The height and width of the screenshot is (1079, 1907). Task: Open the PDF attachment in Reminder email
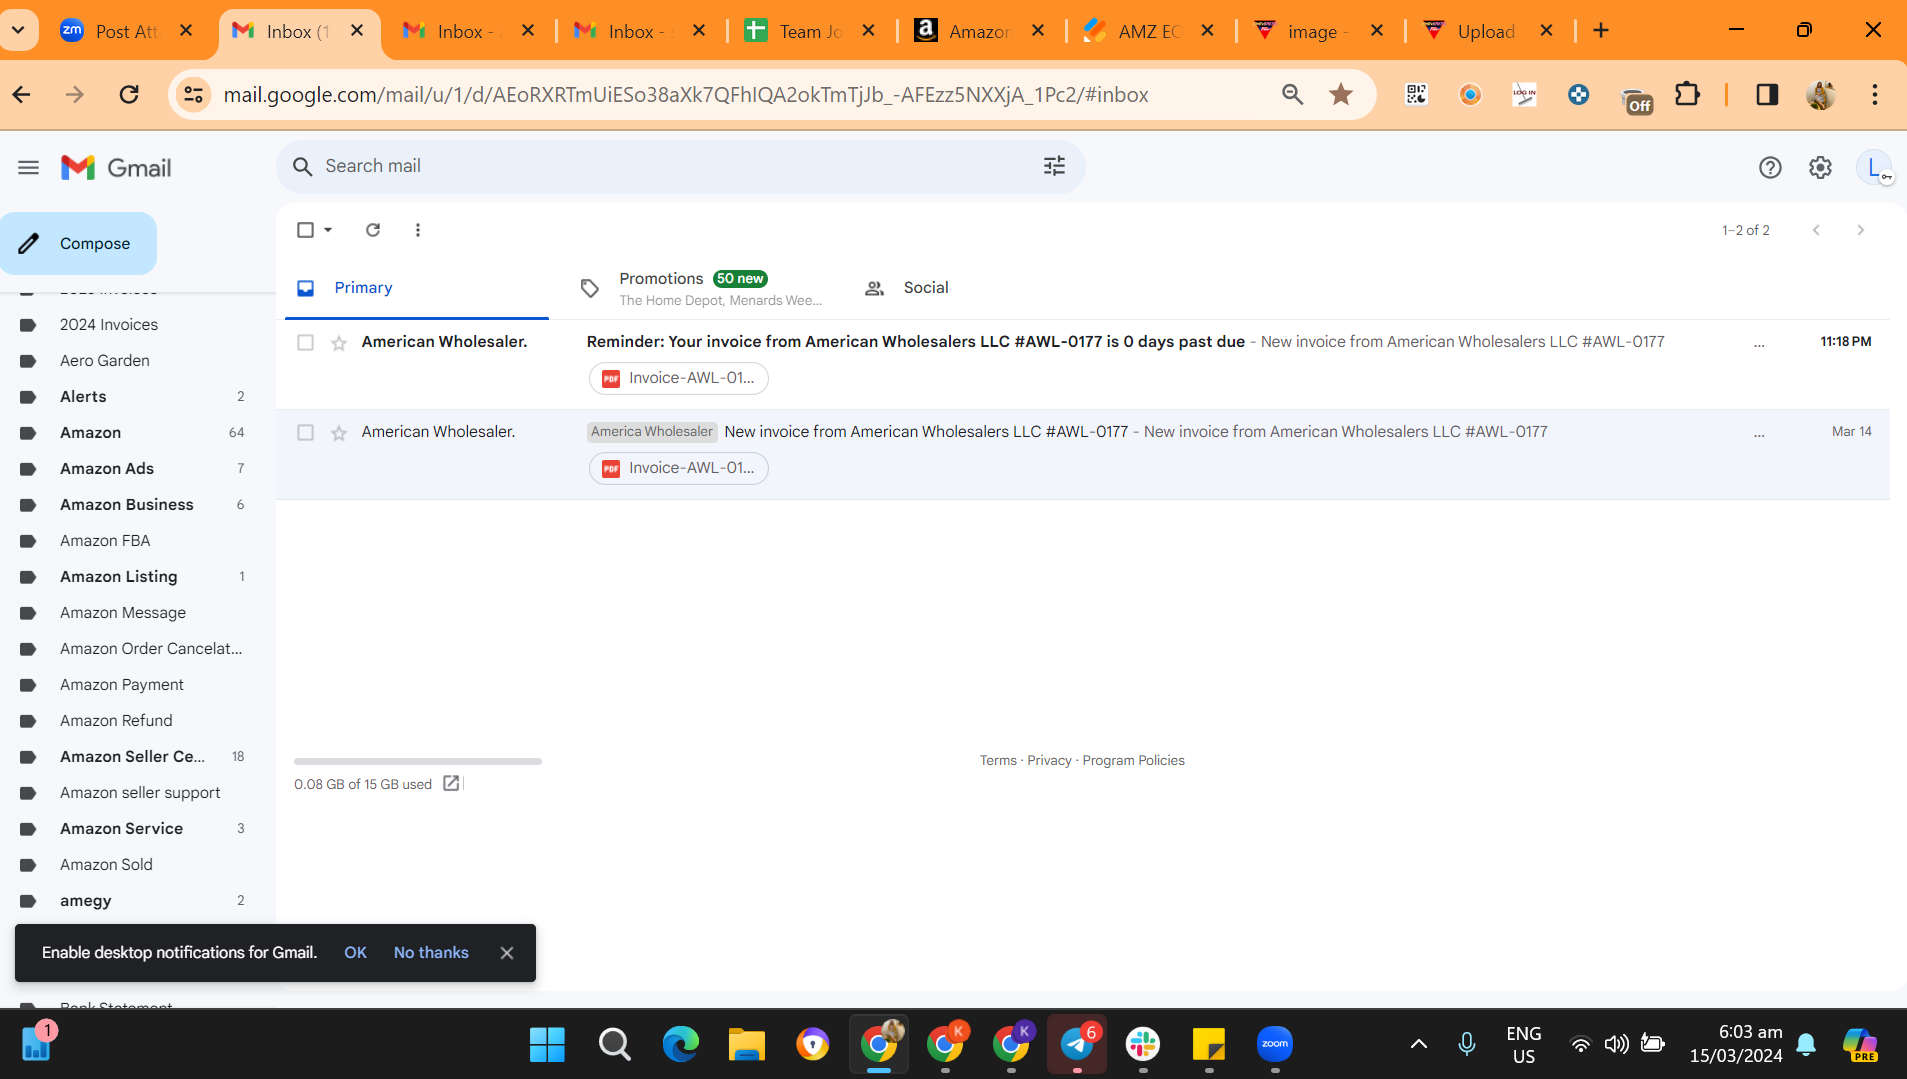tap(679, 378)
